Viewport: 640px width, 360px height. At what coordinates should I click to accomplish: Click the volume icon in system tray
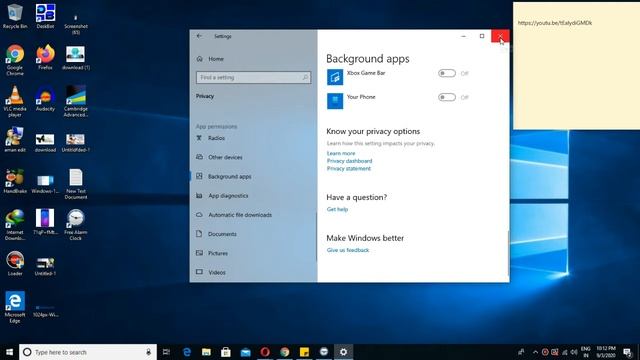[574, 352]
